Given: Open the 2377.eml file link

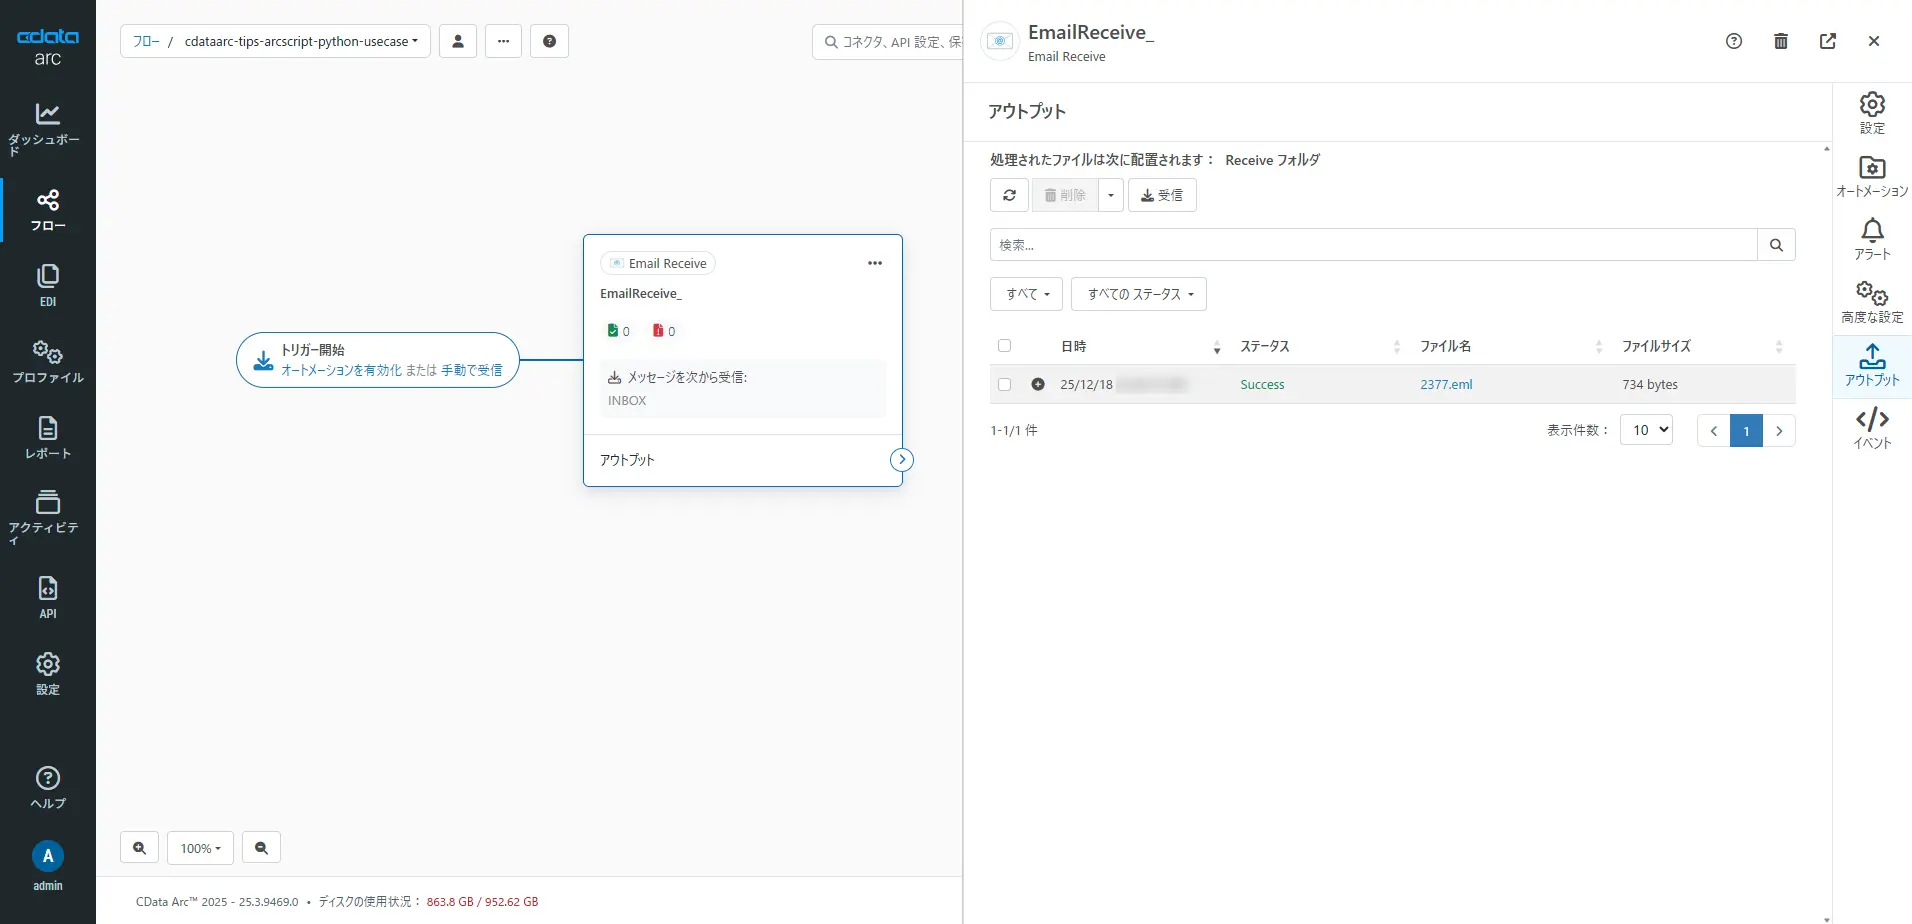Looking at the screenshot, I should (1446, 384).
